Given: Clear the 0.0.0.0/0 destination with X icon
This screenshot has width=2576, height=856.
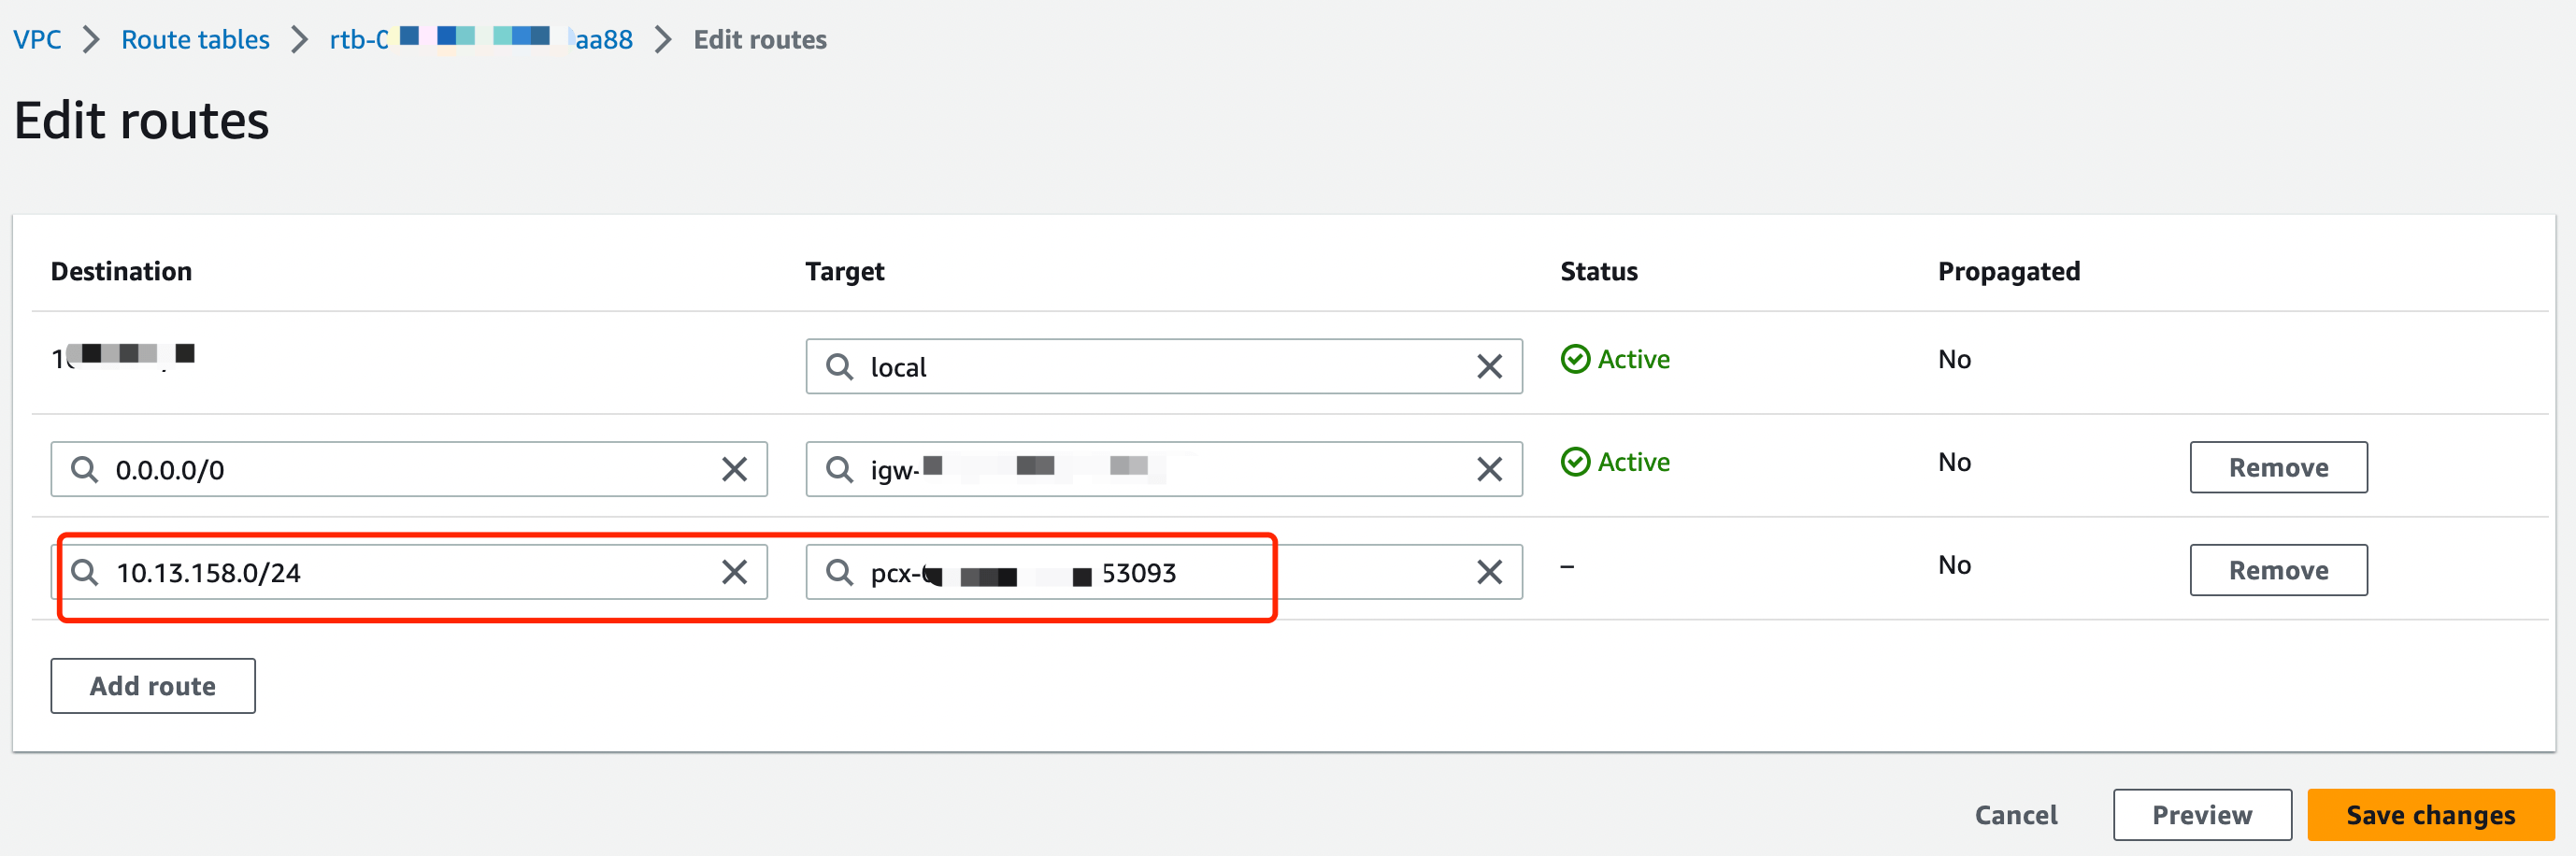Looking at the screenshot, I should coord(734,469).
